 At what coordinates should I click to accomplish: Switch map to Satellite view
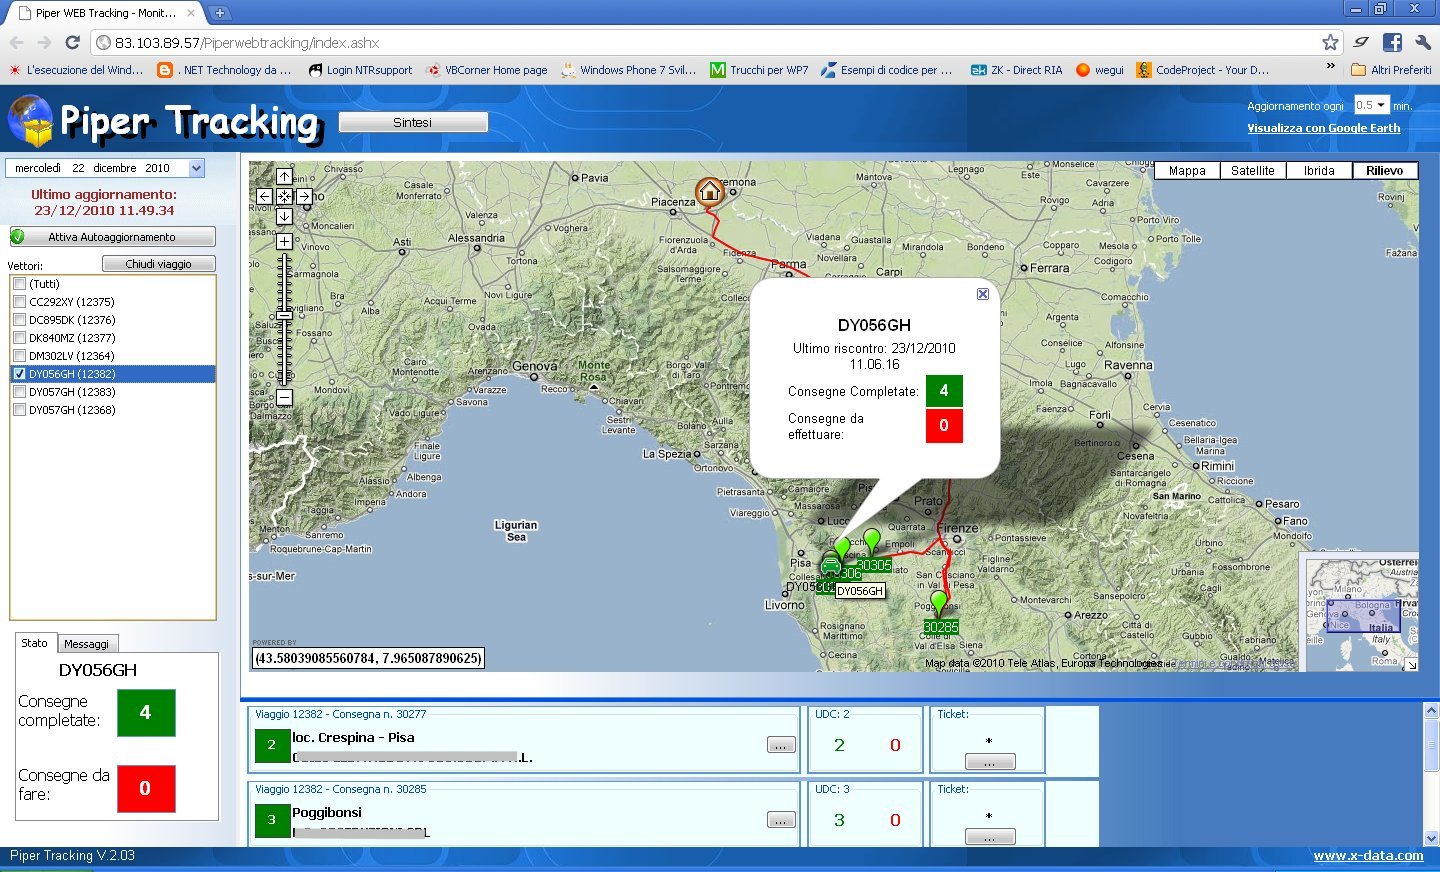click(x=1253, y=171)
